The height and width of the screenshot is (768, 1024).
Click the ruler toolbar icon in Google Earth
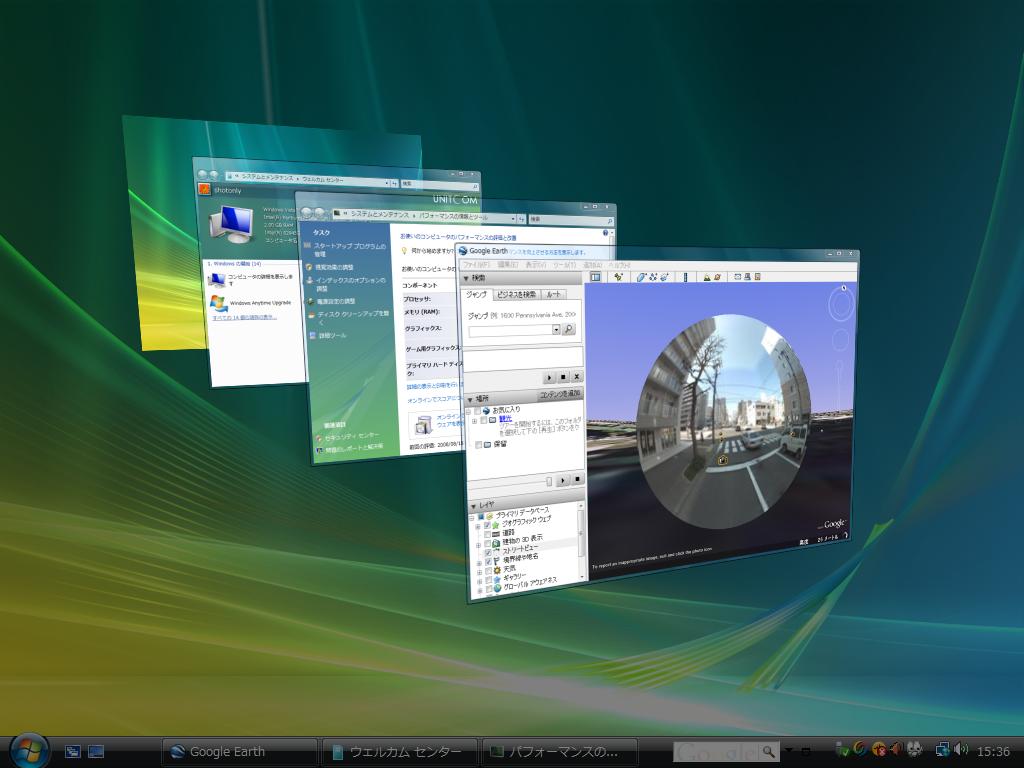pos(685,277)
